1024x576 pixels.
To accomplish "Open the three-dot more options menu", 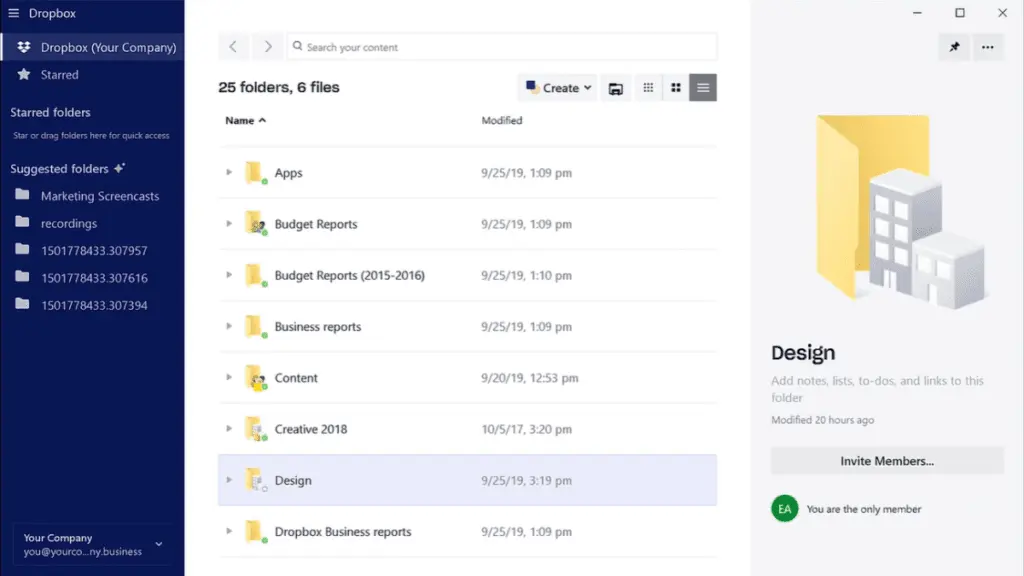I will (987, 47).
